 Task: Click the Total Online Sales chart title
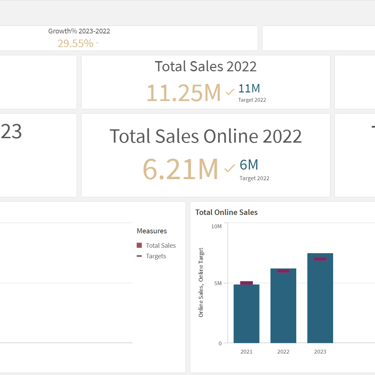[226, 212]
